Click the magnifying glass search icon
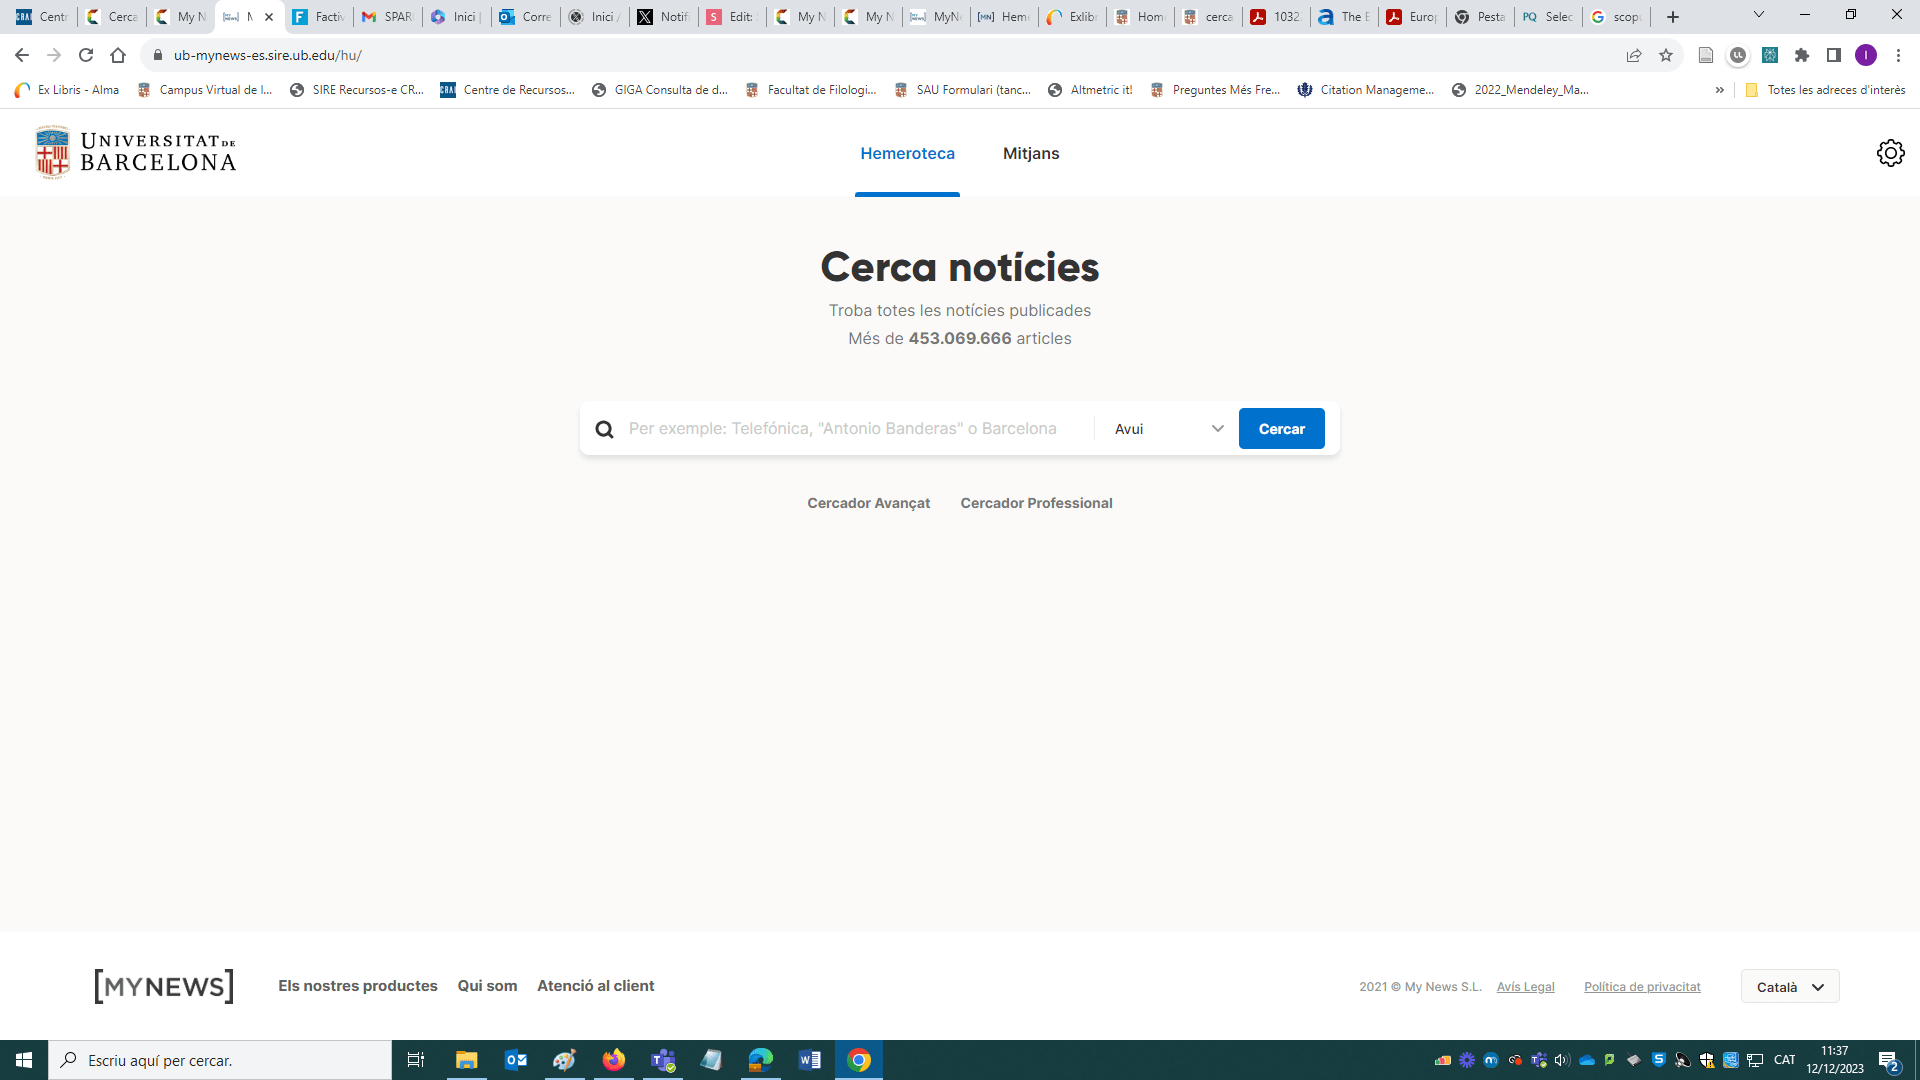The width and height of the screenshot is (1920, 1080). [604, 429]
